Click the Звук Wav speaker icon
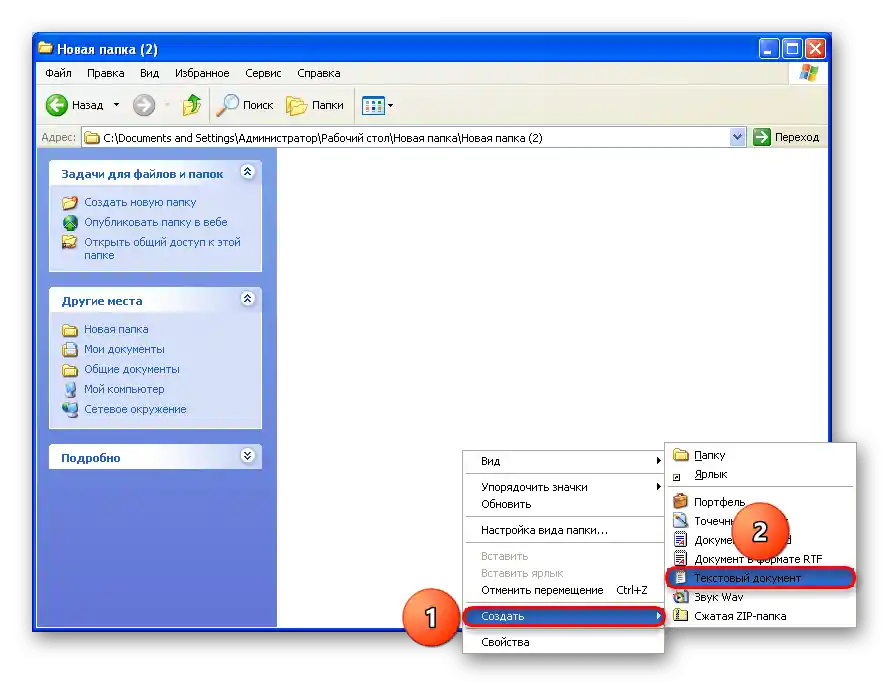Image resolution: width=889 pixels, height=686 pixels. click(x=680, y=596)
